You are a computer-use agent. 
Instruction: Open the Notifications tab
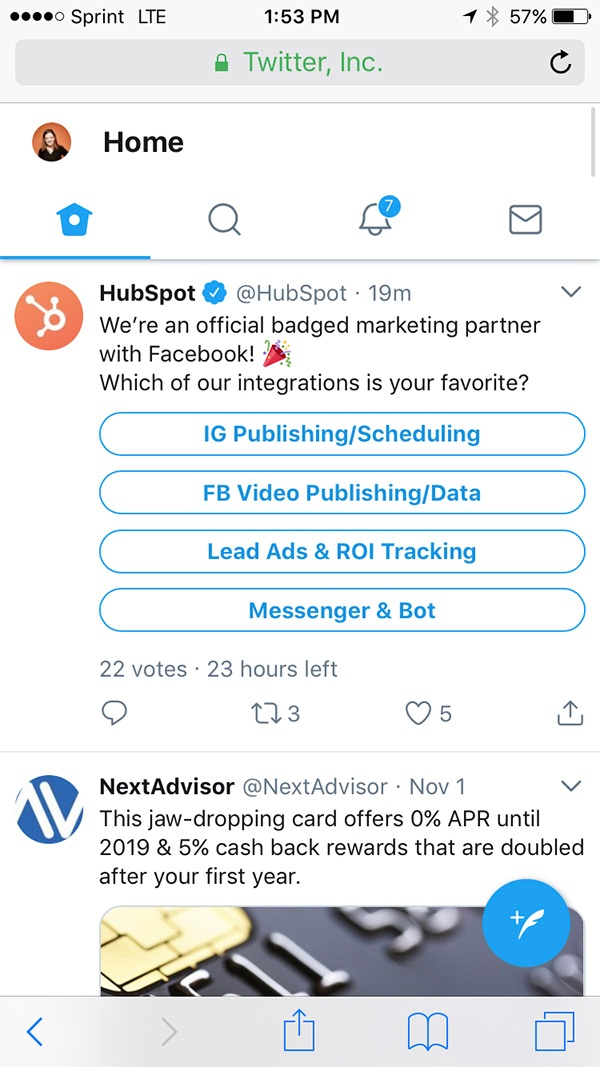(x=376, y=219)
